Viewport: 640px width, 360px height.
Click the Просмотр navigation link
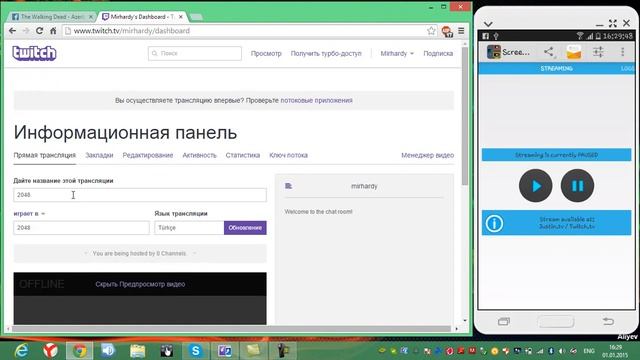coord(266,53)
